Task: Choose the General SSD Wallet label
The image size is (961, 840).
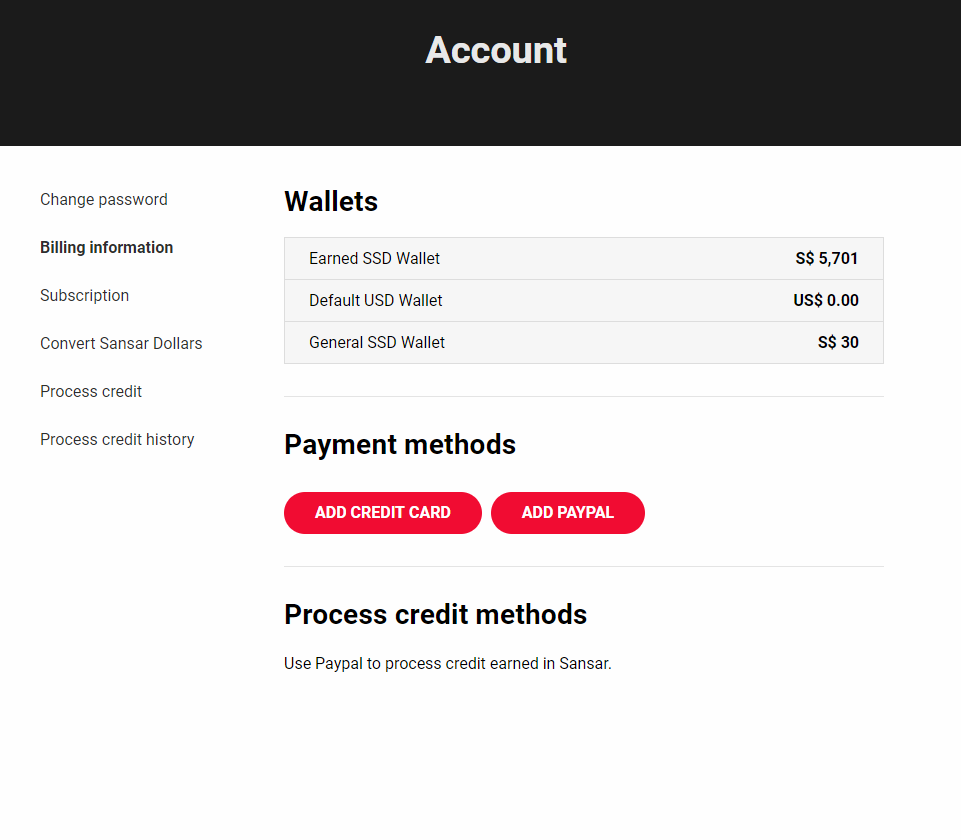Action: 377,343
